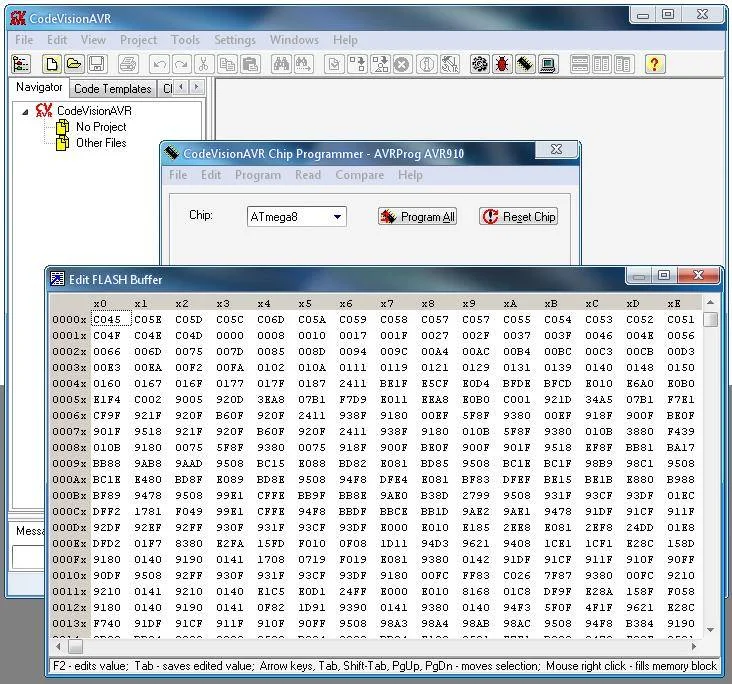Click the Program All button
The image size is (732, 684).
[x=417, y=217]
